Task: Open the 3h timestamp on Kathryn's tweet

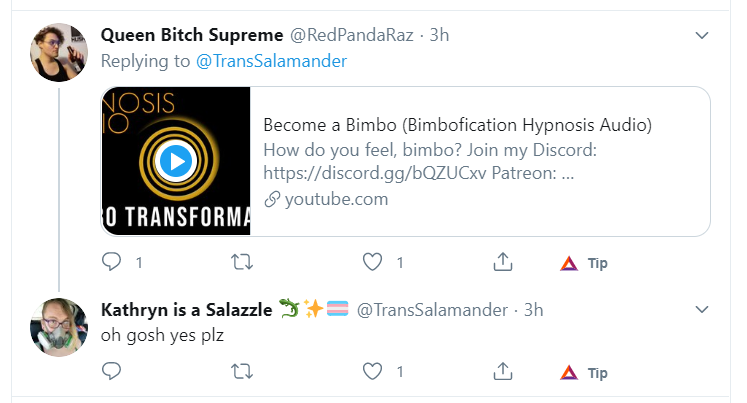Action: [x=534, y=310]
